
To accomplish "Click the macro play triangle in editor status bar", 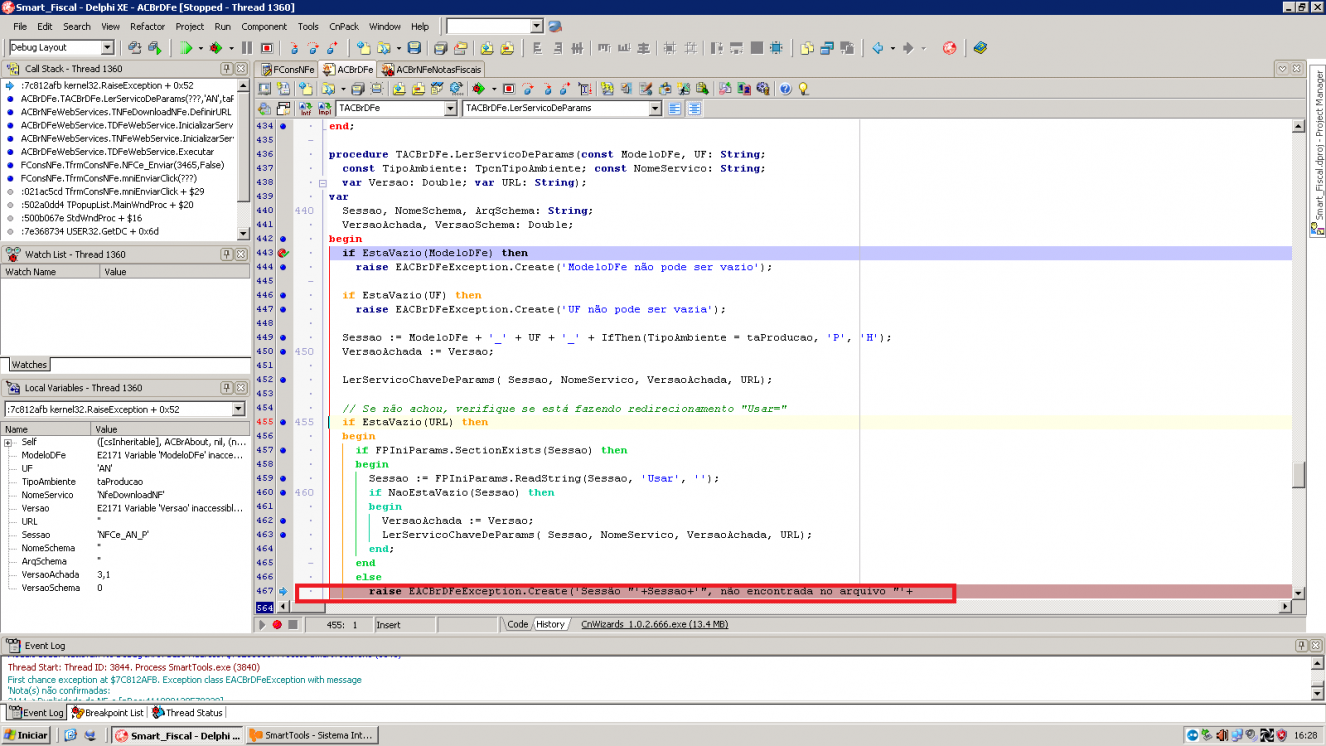I will tap(263, 624).
